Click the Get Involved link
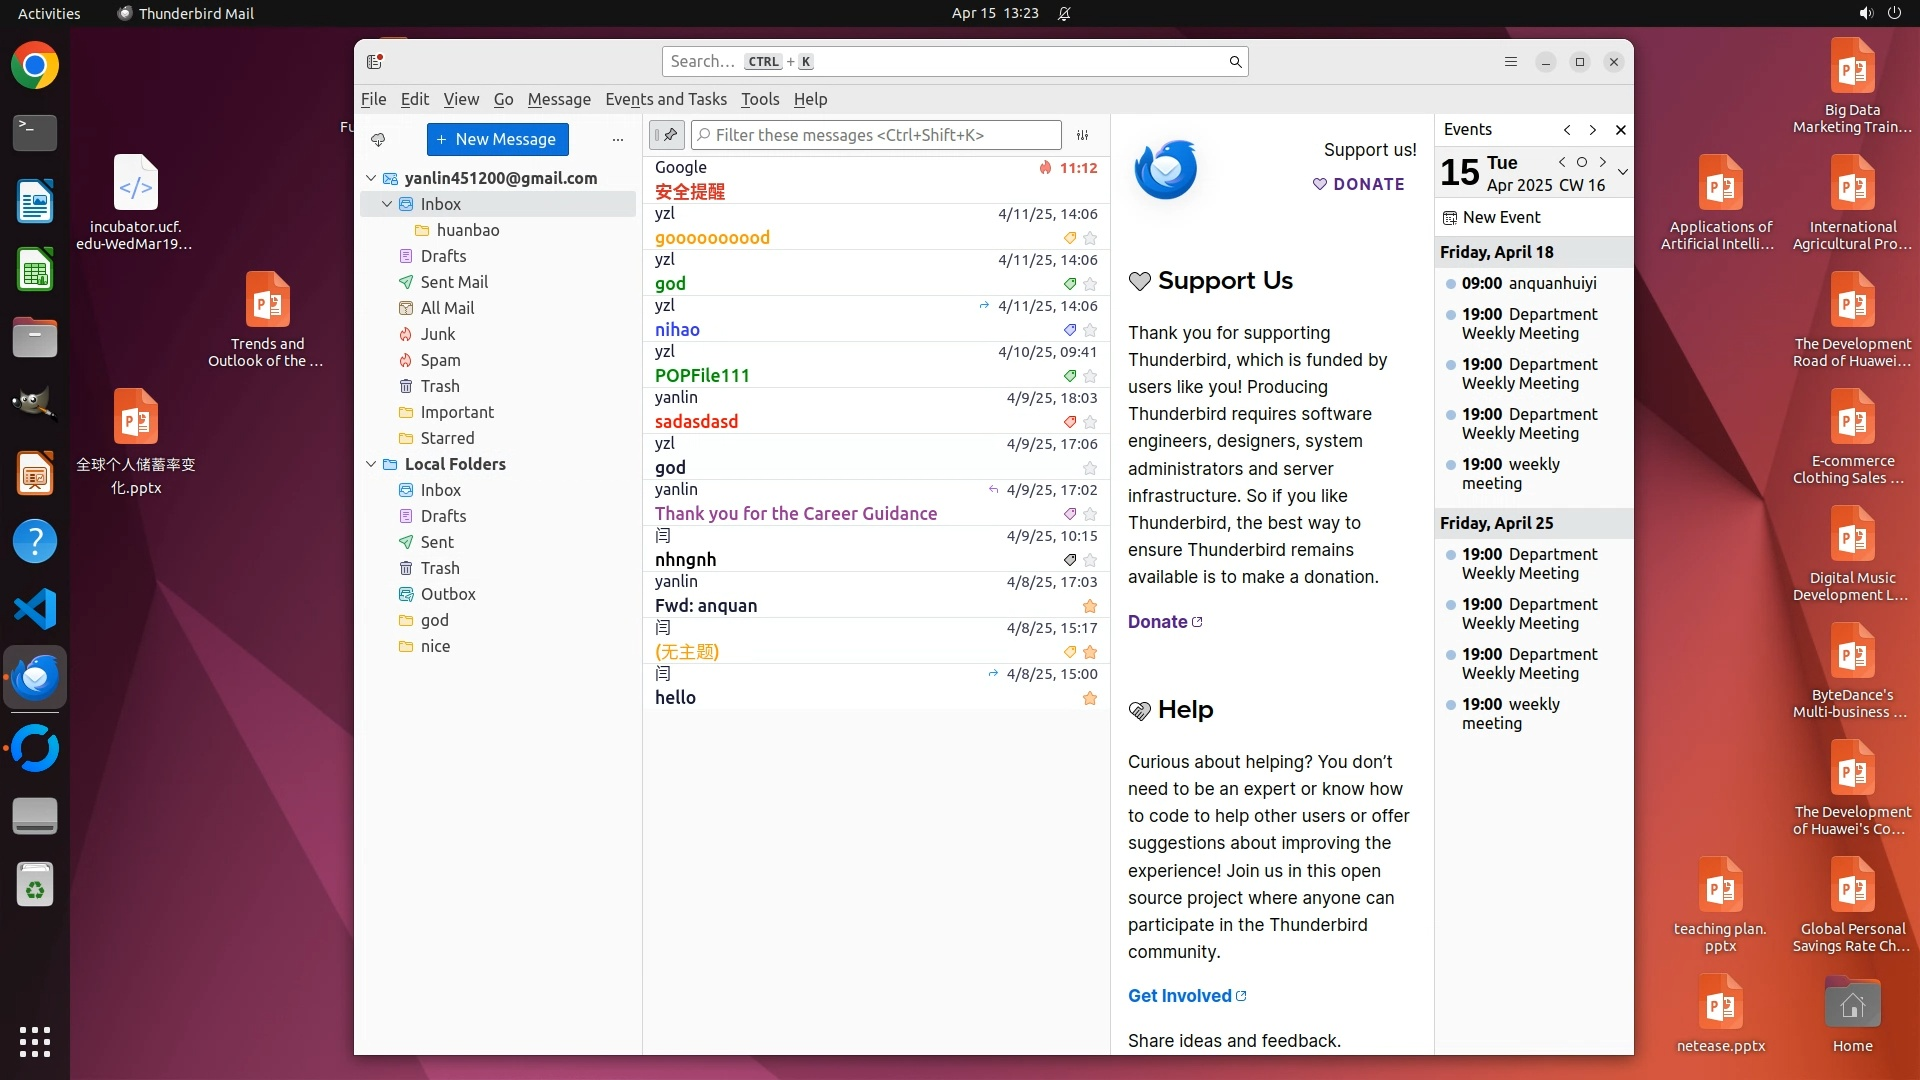 click(1180, 996)
